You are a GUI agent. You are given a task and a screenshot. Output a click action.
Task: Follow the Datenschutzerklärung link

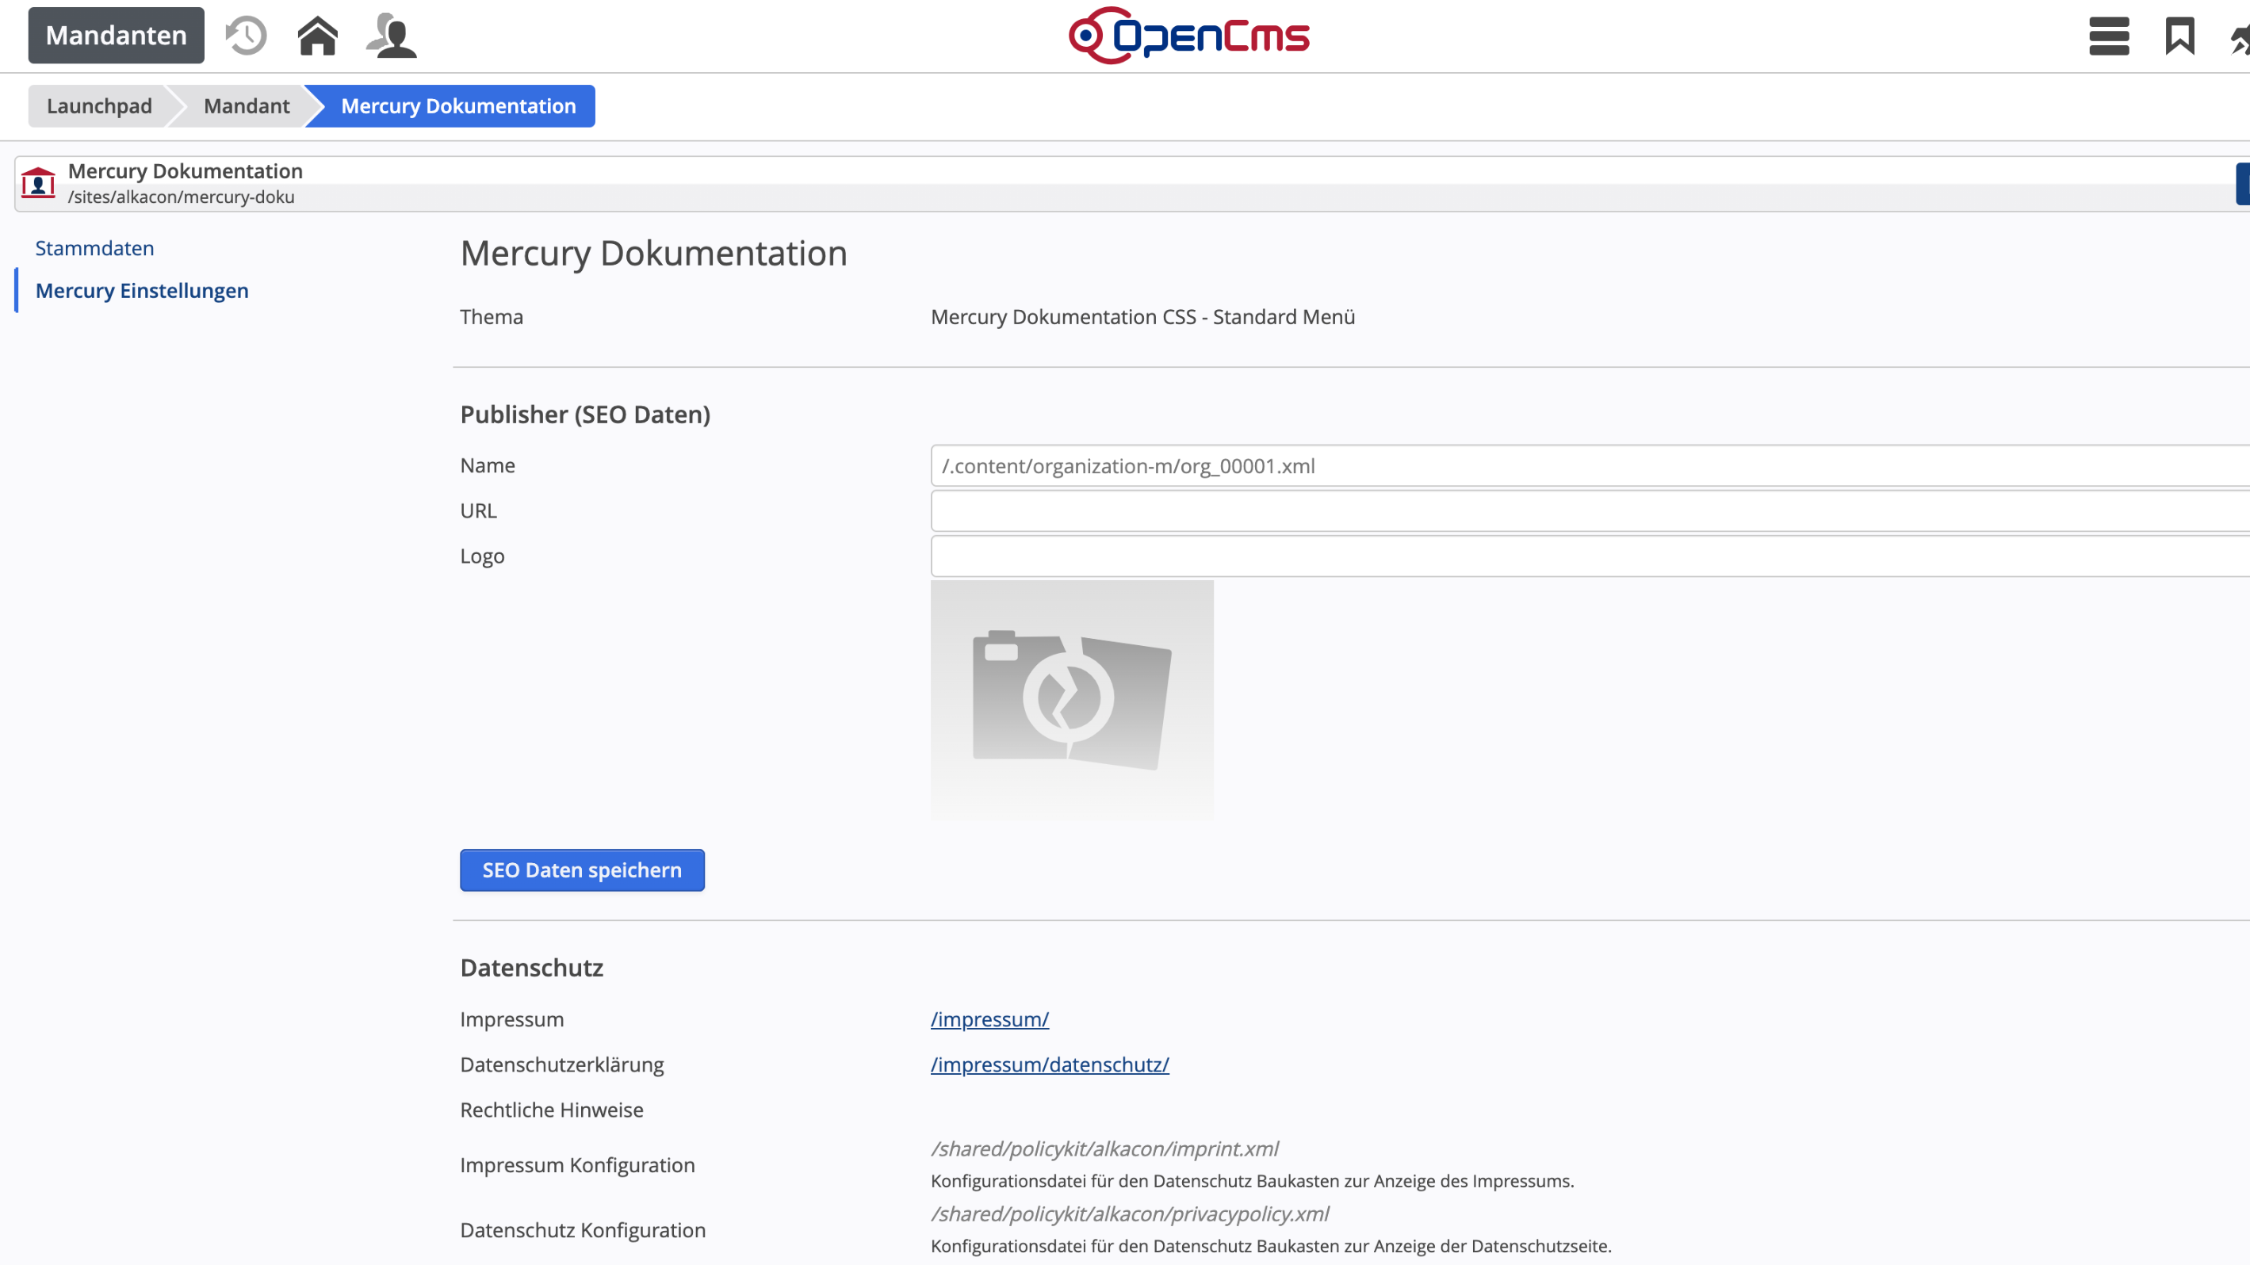(1049, 1064)
